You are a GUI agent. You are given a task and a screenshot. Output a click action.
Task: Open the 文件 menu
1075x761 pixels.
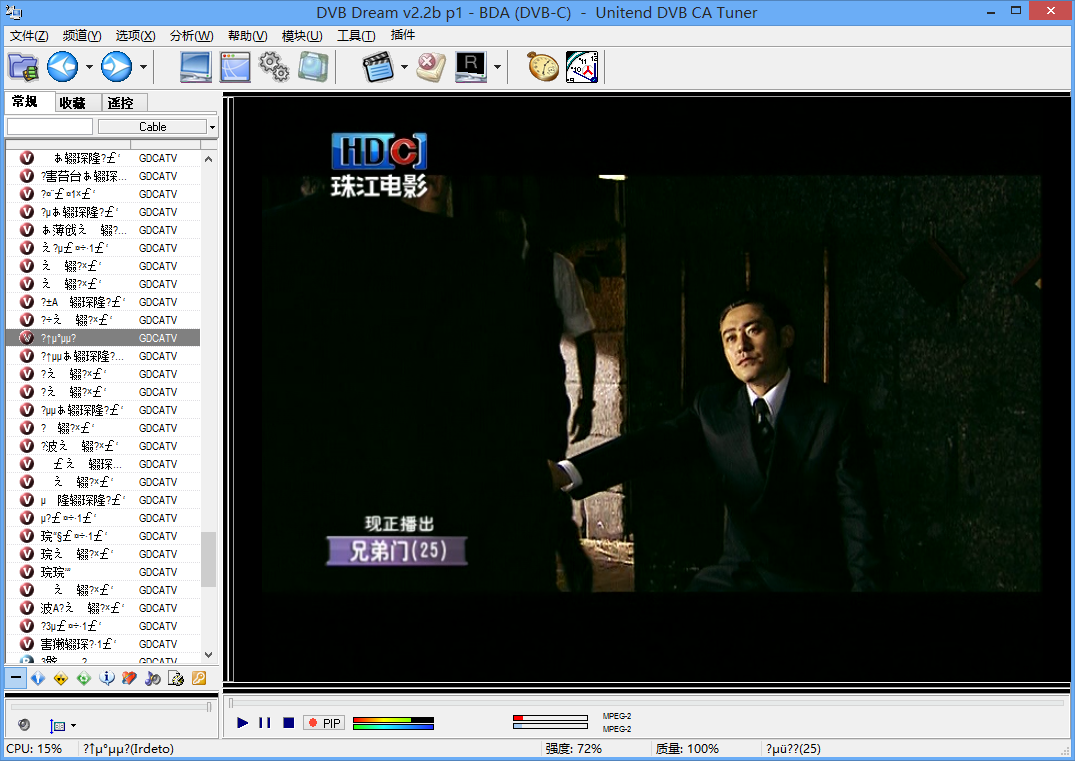(29, 36)
